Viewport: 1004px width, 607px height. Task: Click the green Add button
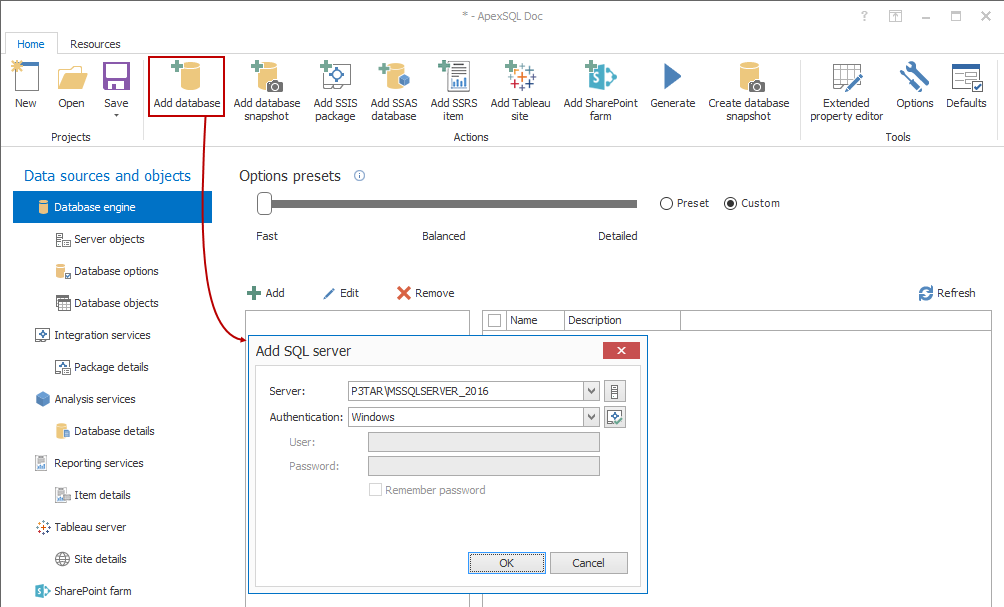(x=266, y=293)
